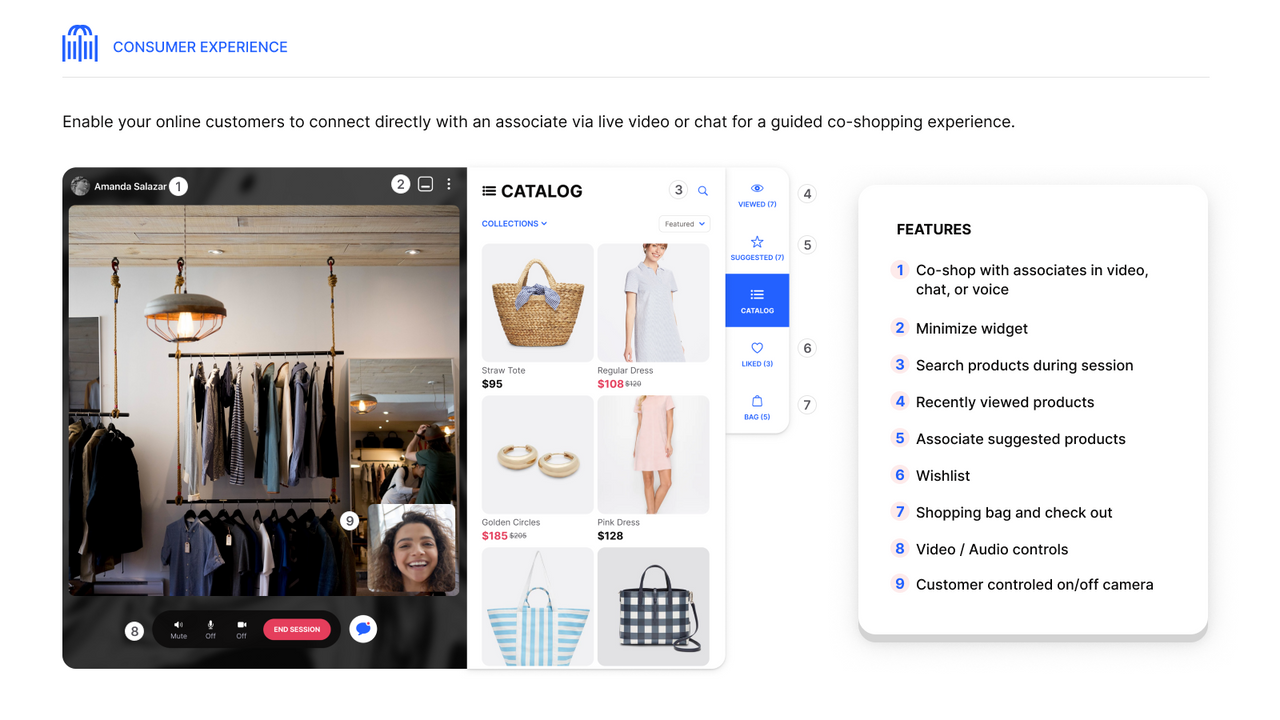Click the hamburger icon beside CATALOG title
Viewport: 1280px width, 720px height.
(x=487, y=191)
